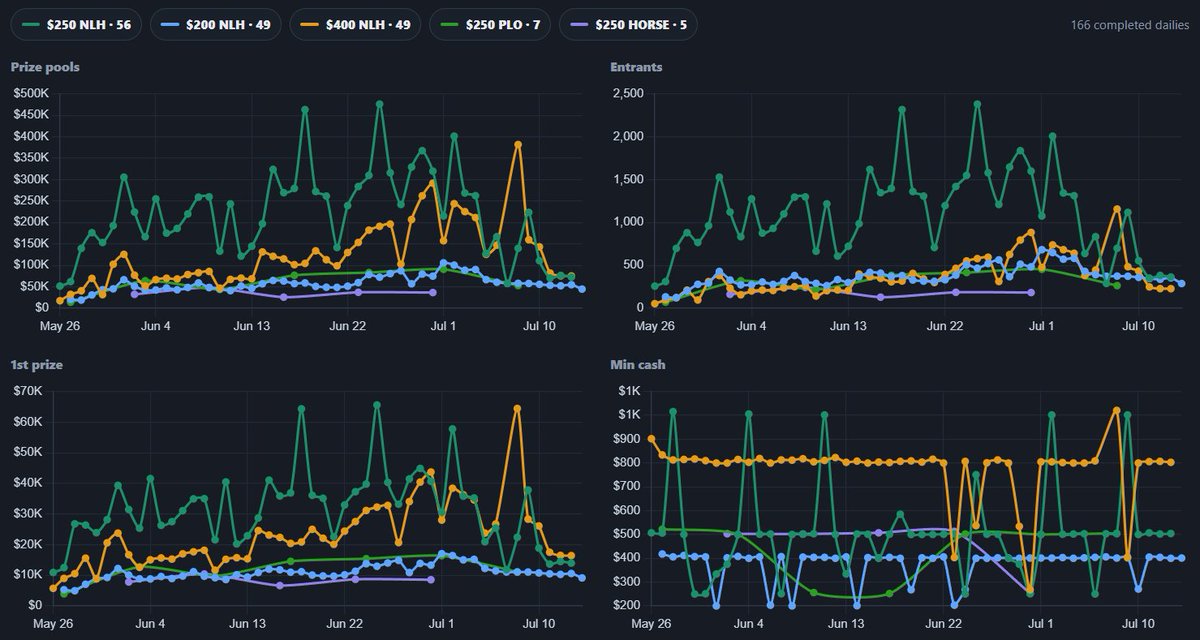Viewport: 1200px width, 640px height.
Task: Click the orange peak point near $65K in 1st prize
Action: [x=517, y=408]
